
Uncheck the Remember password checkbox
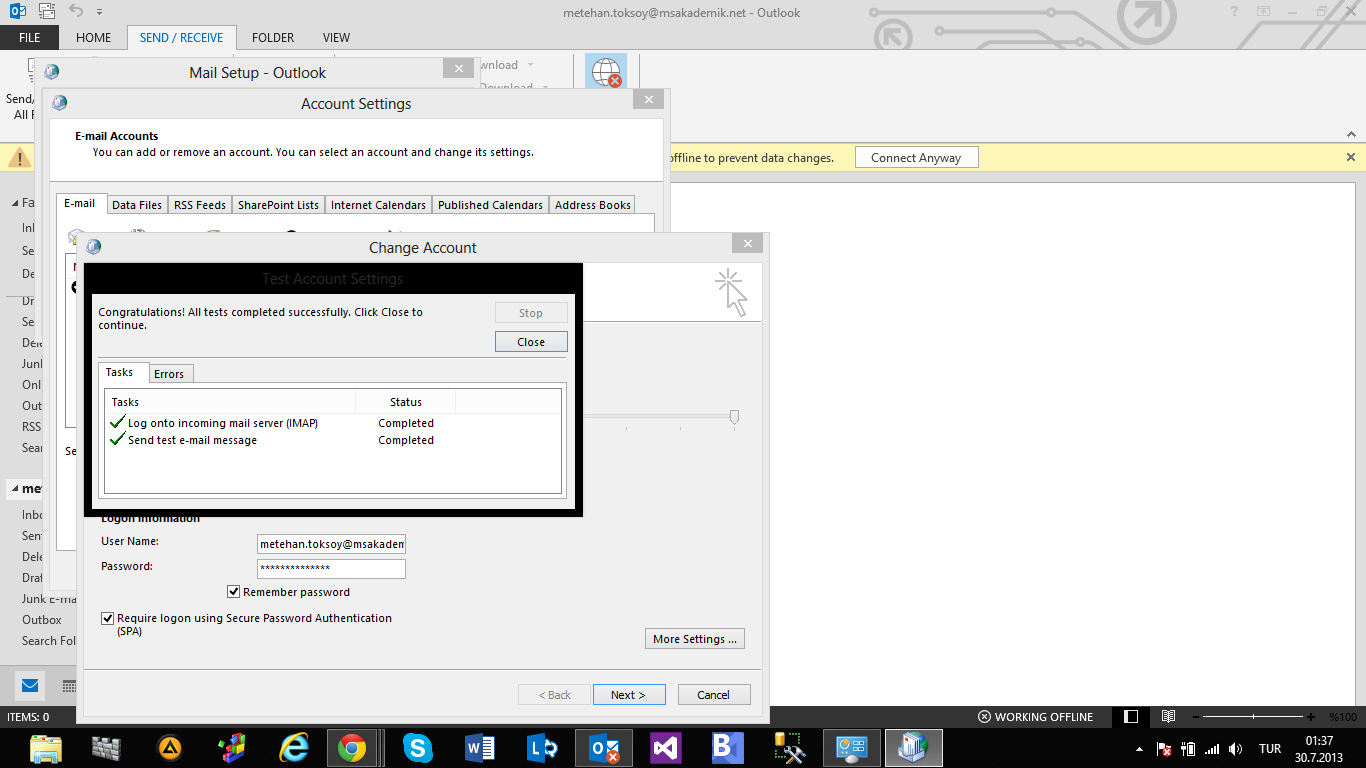(234, 592)
